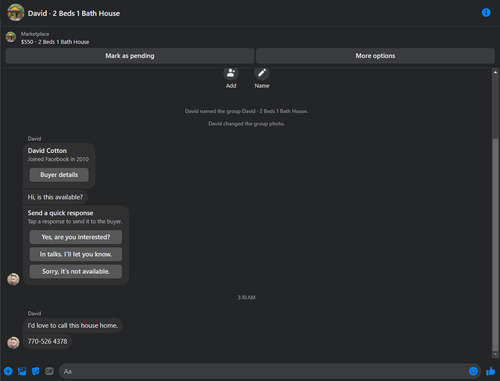
Task: Send 'Yes, are you interested?' quick response
Action: pyautogui.click(x=76, y=237)
